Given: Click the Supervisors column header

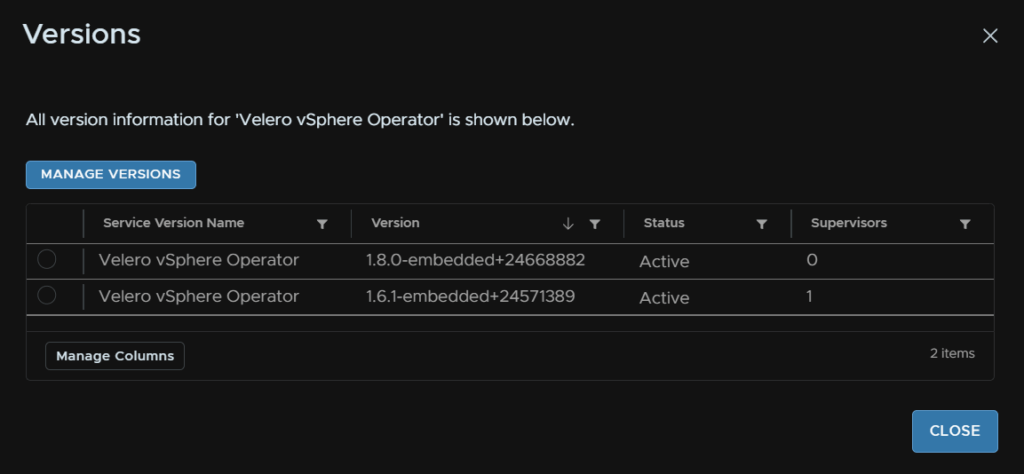Looking at the screenshot, I should tap(848, 223).
